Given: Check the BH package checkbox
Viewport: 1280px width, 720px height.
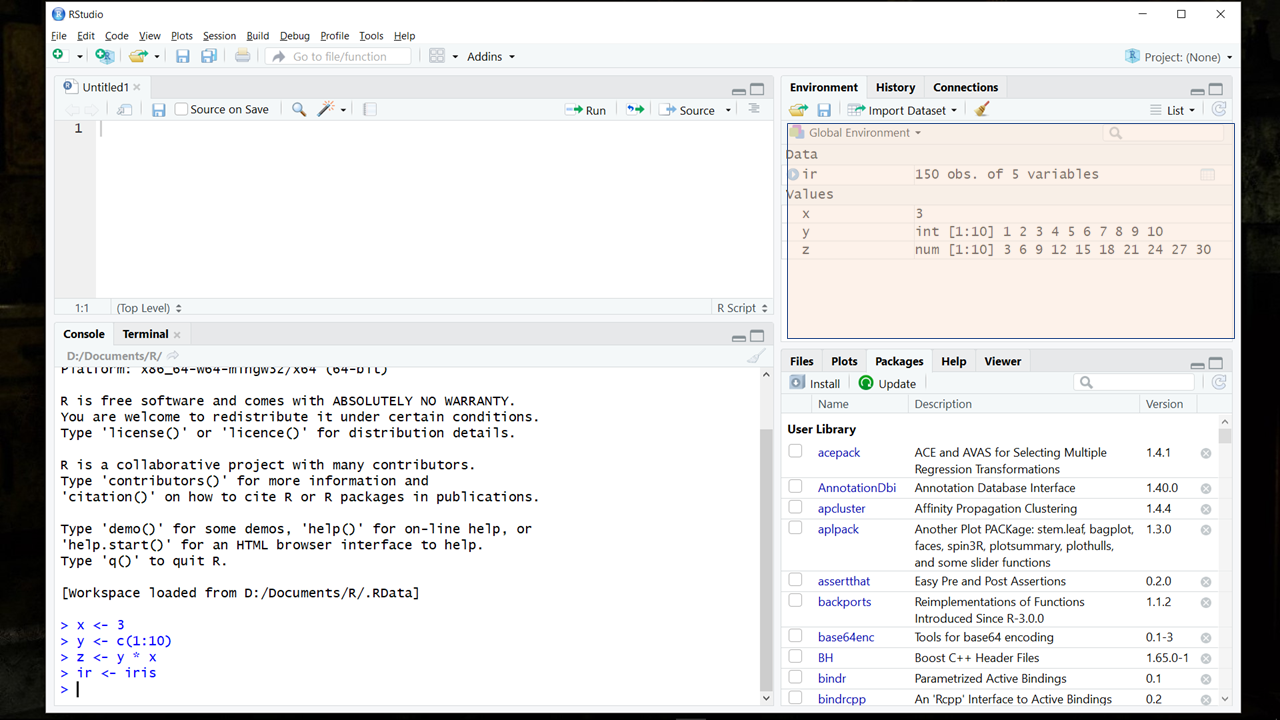Looking at the screenshot, I should [x=795, y=657].
